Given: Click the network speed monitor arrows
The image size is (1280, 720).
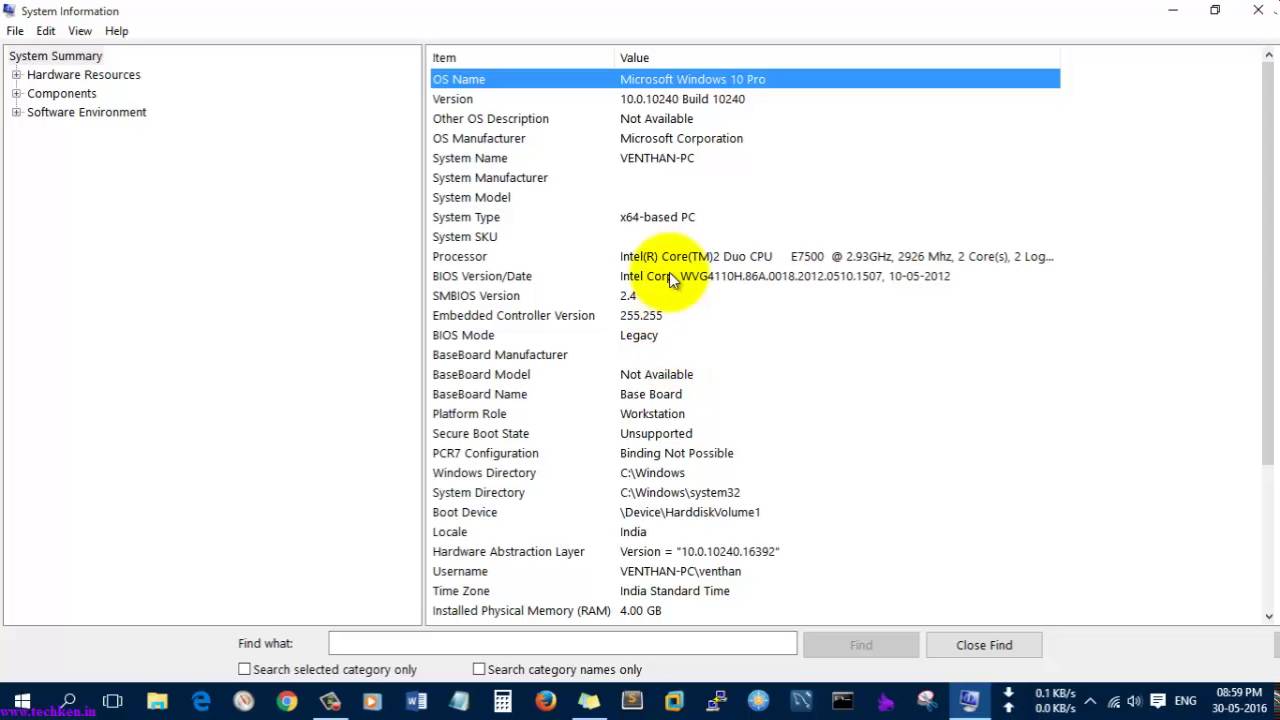Looking at the screenshot, I should tap(1008, 701).
